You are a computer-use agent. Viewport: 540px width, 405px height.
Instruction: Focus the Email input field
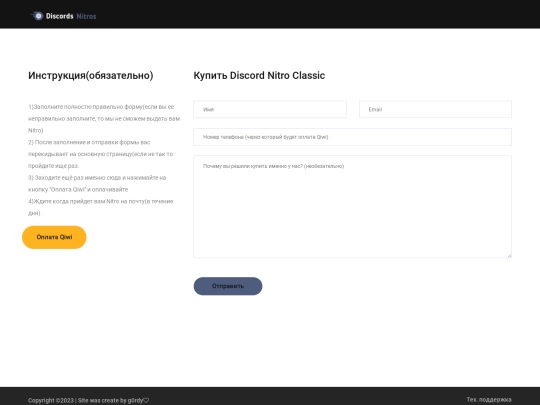tap(435, 110)
